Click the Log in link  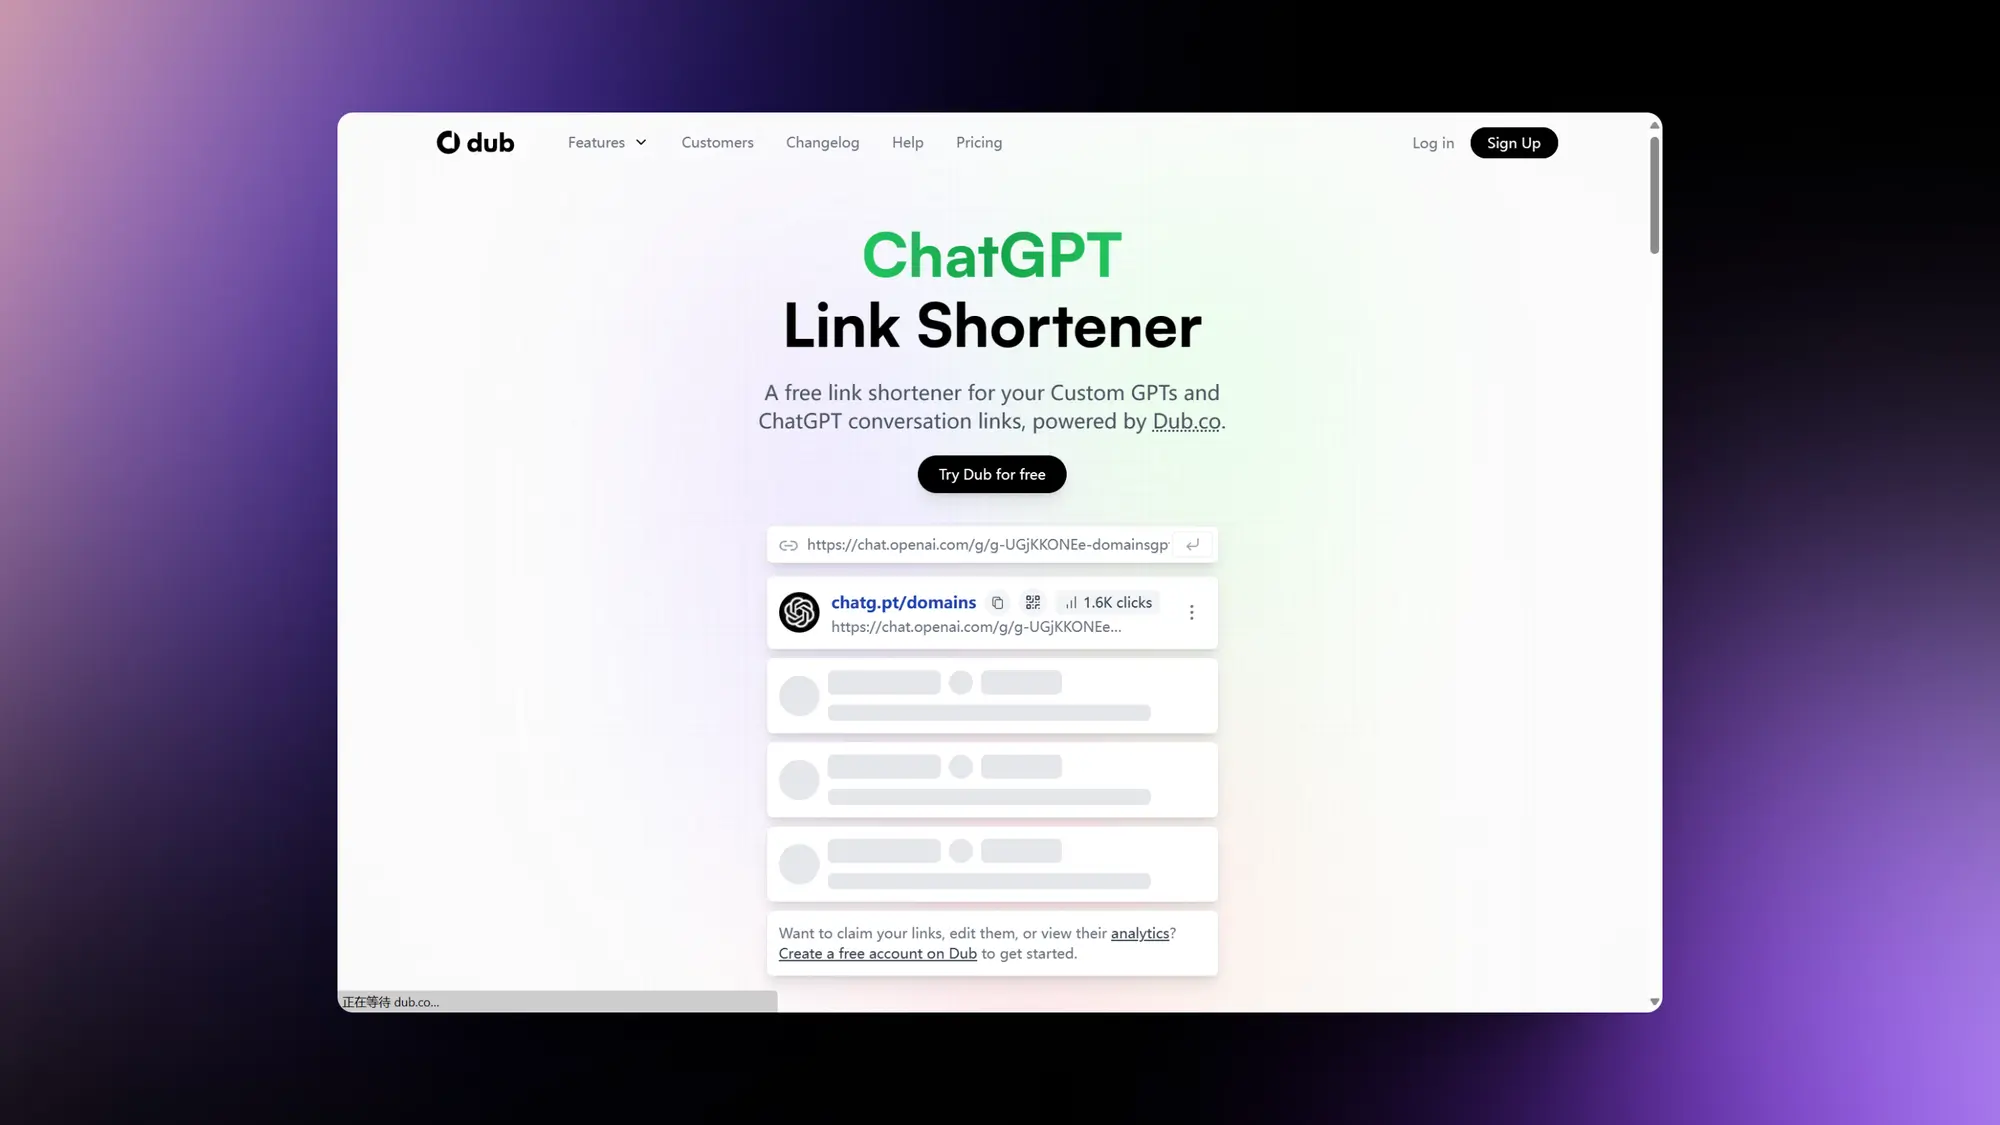pos(1434,143)
